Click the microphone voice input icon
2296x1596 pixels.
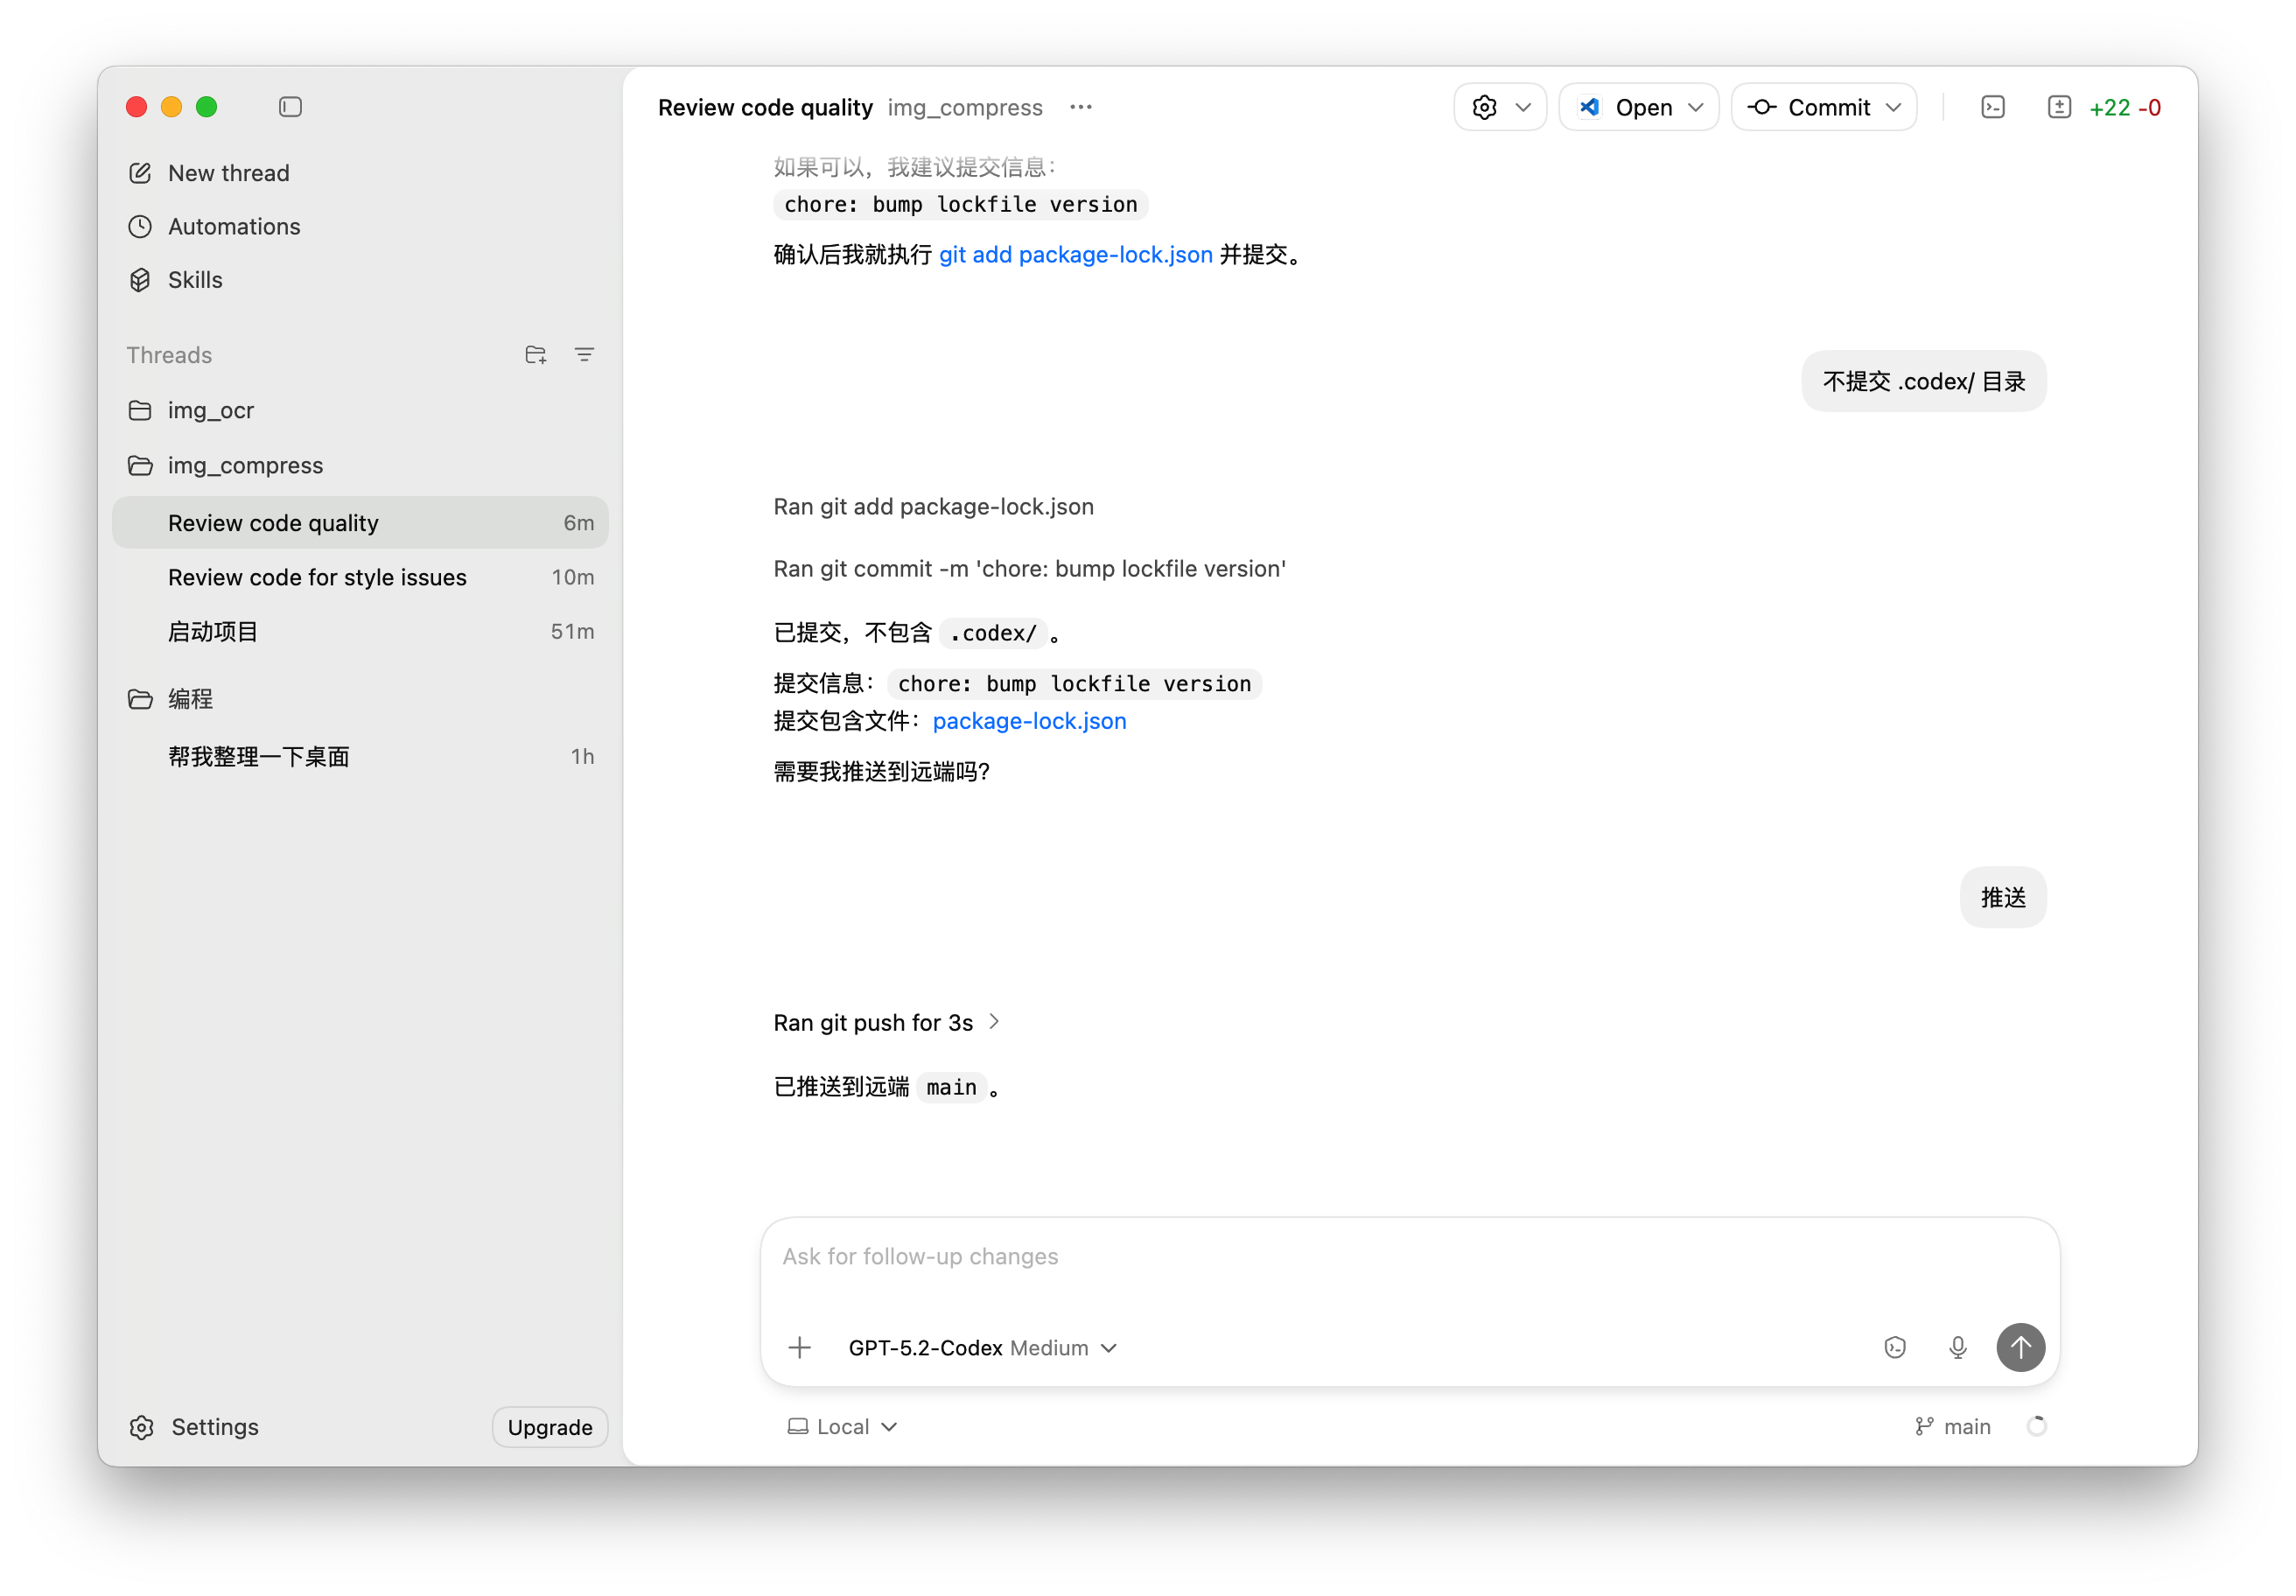pos(1957,1347)
